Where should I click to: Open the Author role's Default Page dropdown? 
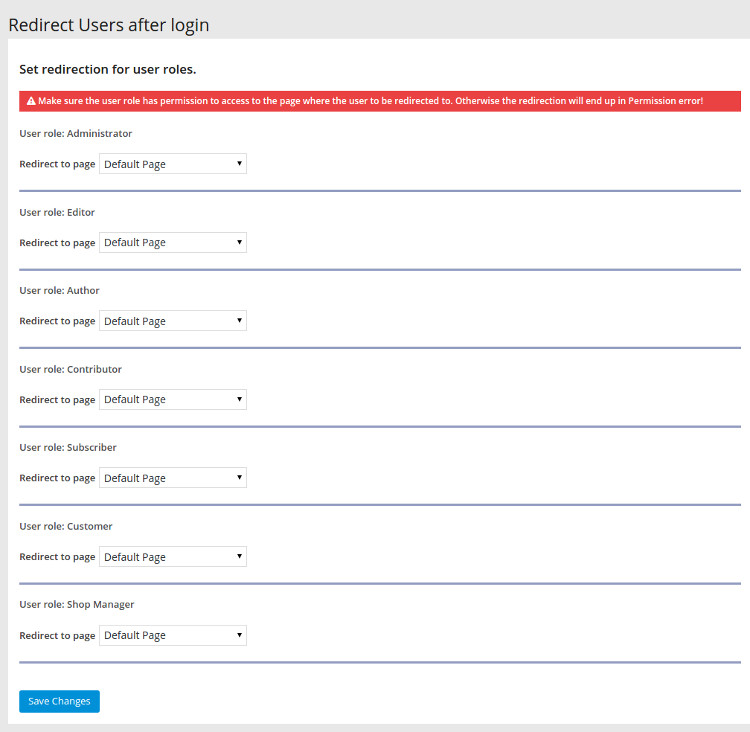click(x=173, y=321)
